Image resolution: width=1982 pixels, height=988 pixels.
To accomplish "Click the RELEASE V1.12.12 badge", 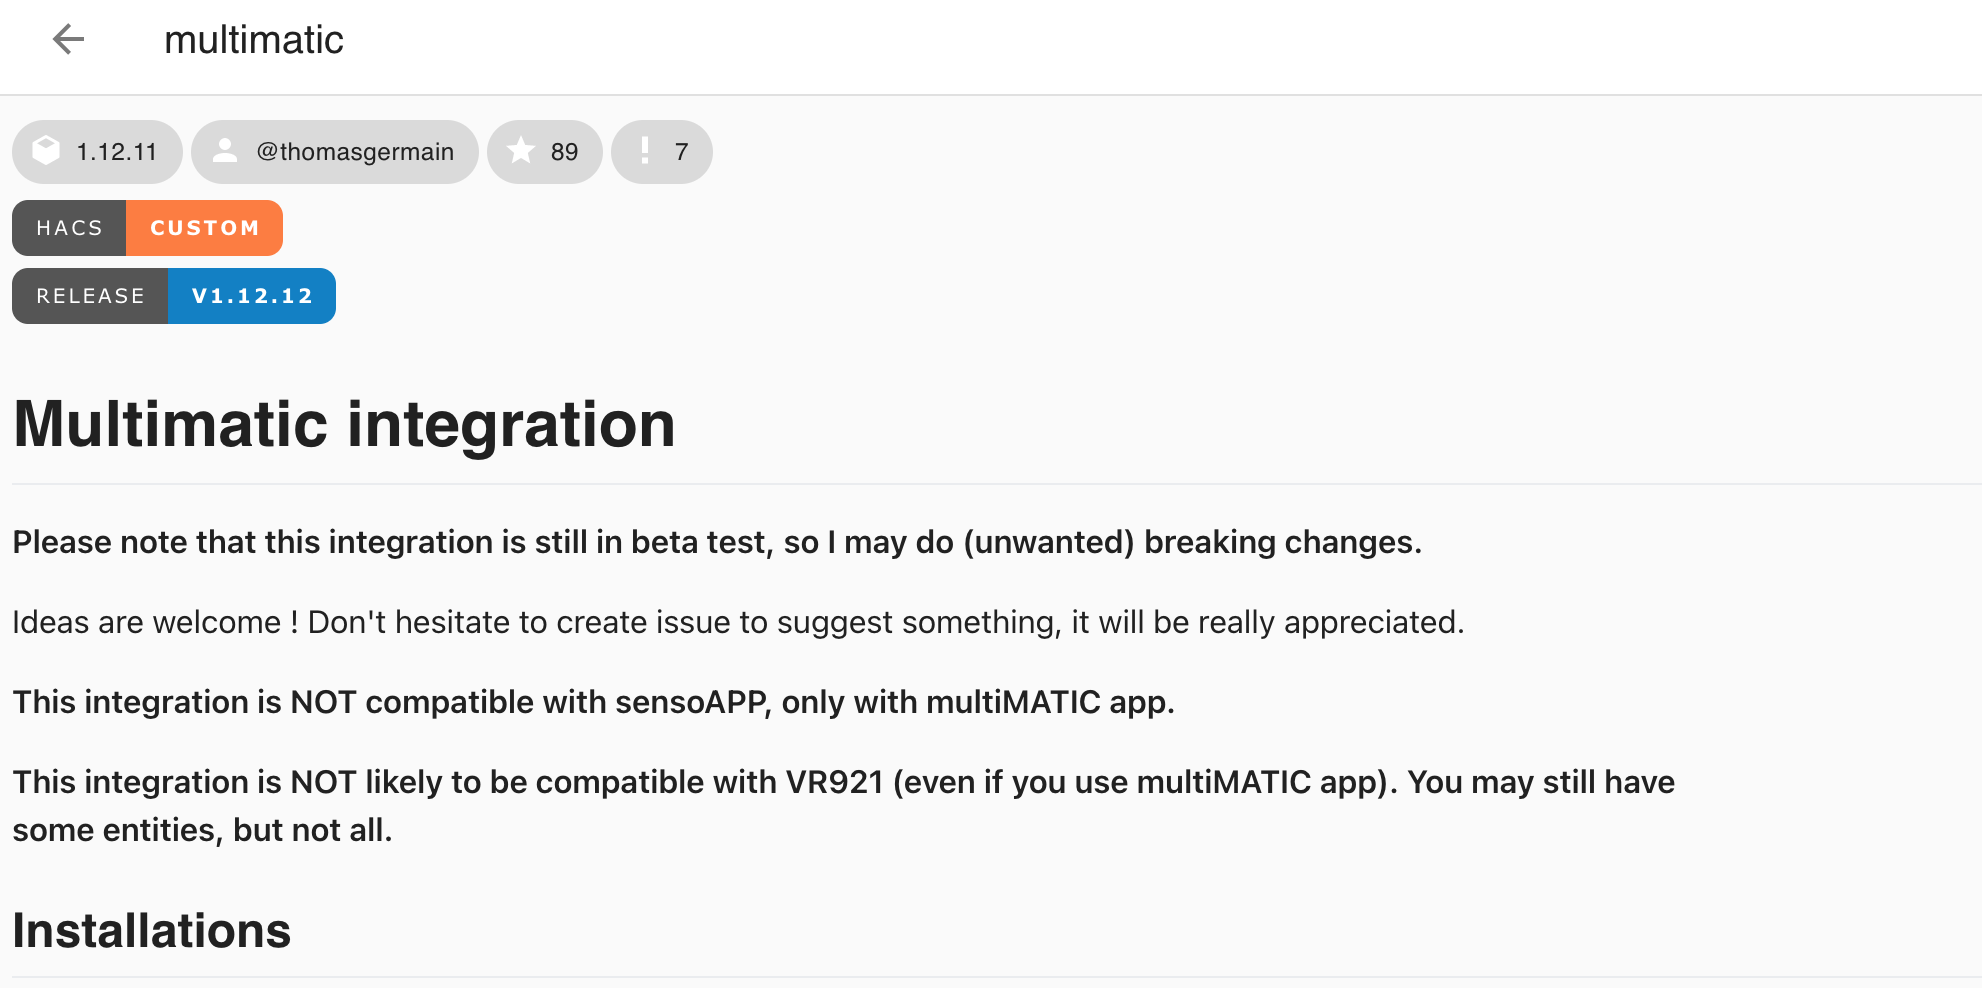I will coord(173,296).
